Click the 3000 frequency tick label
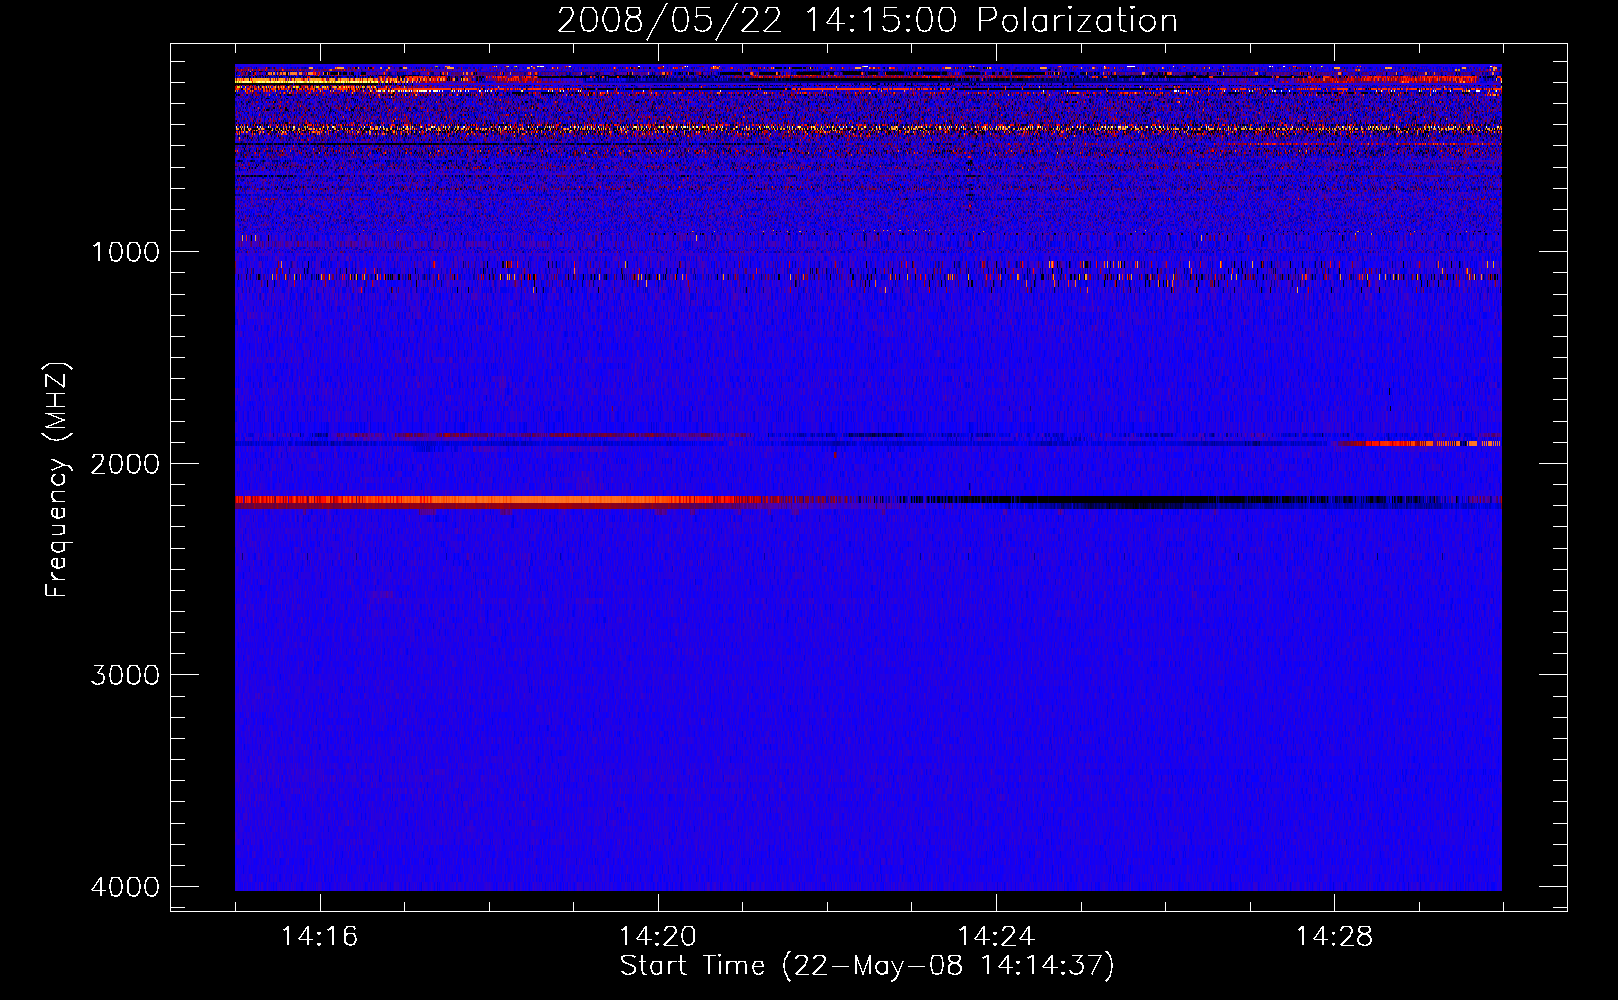1618x1000 pixels. (125, 675)
